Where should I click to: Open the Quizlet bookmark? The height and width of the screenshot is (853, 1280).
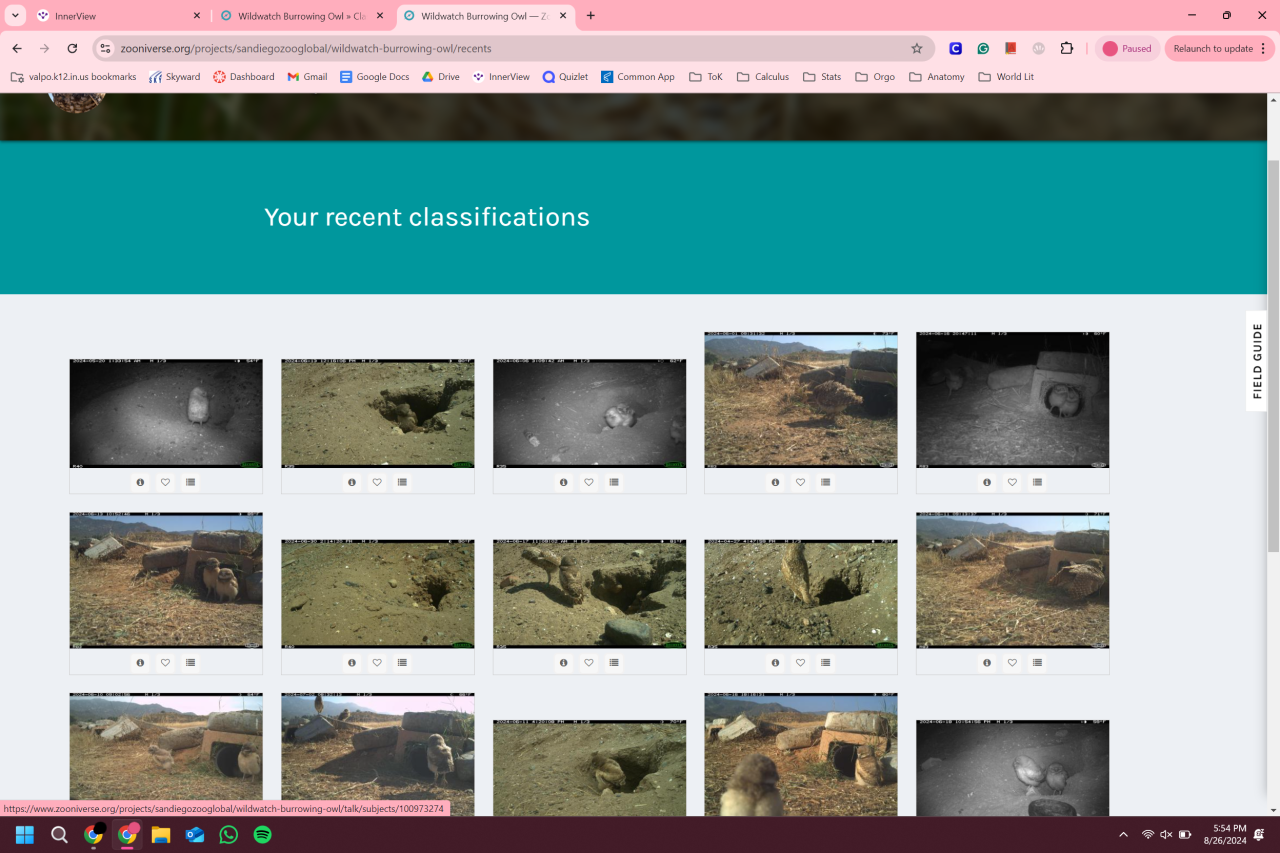coord(565,77)
